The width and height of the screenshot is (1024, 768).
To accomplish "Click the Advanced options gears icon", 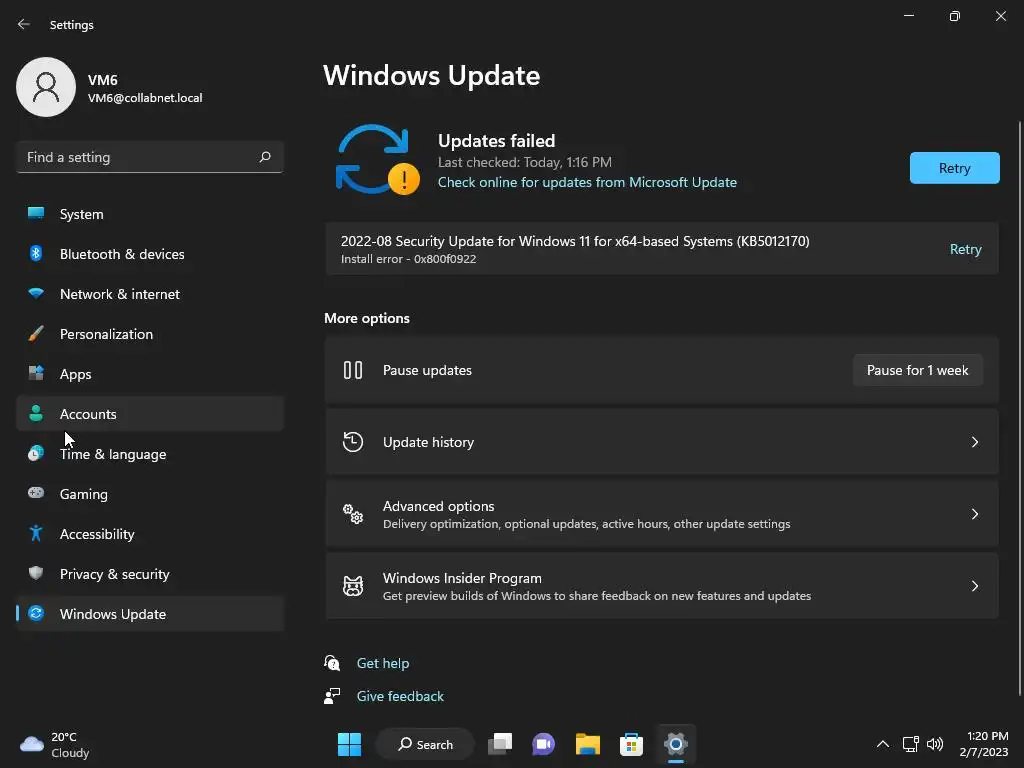I will (x=353, y=514).
